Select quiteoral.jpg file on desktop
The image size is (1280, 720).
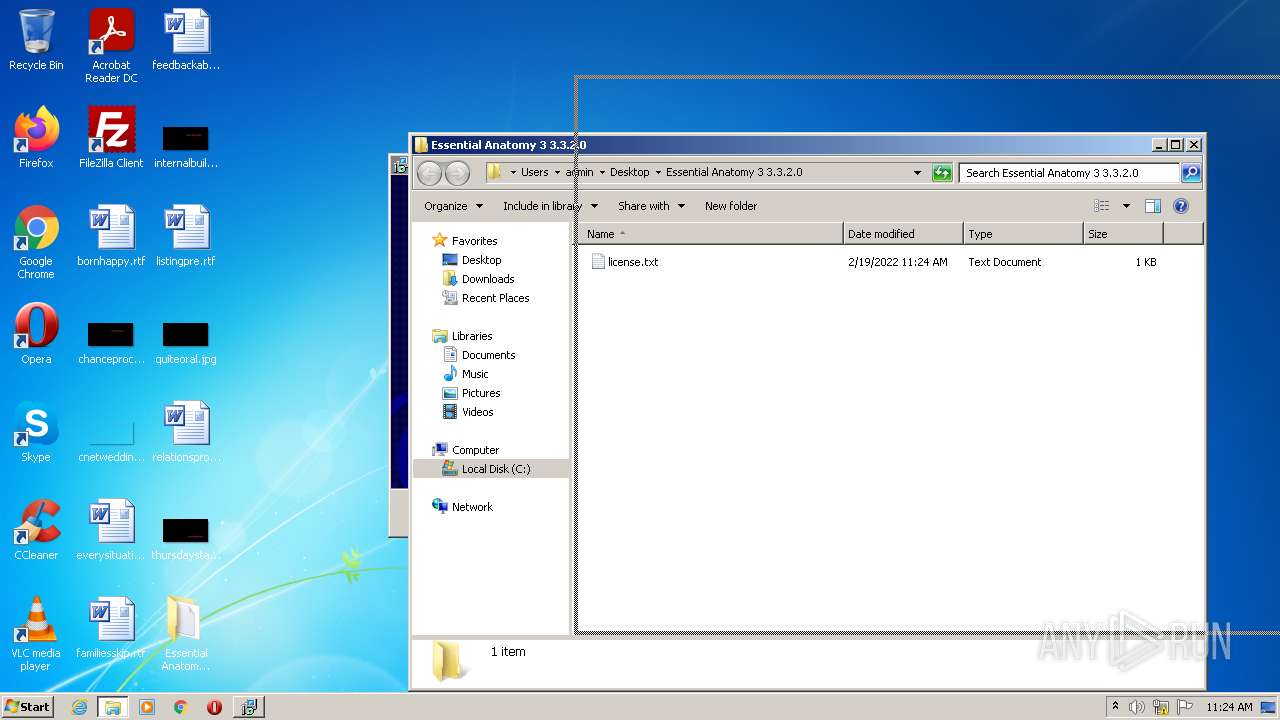186,343
